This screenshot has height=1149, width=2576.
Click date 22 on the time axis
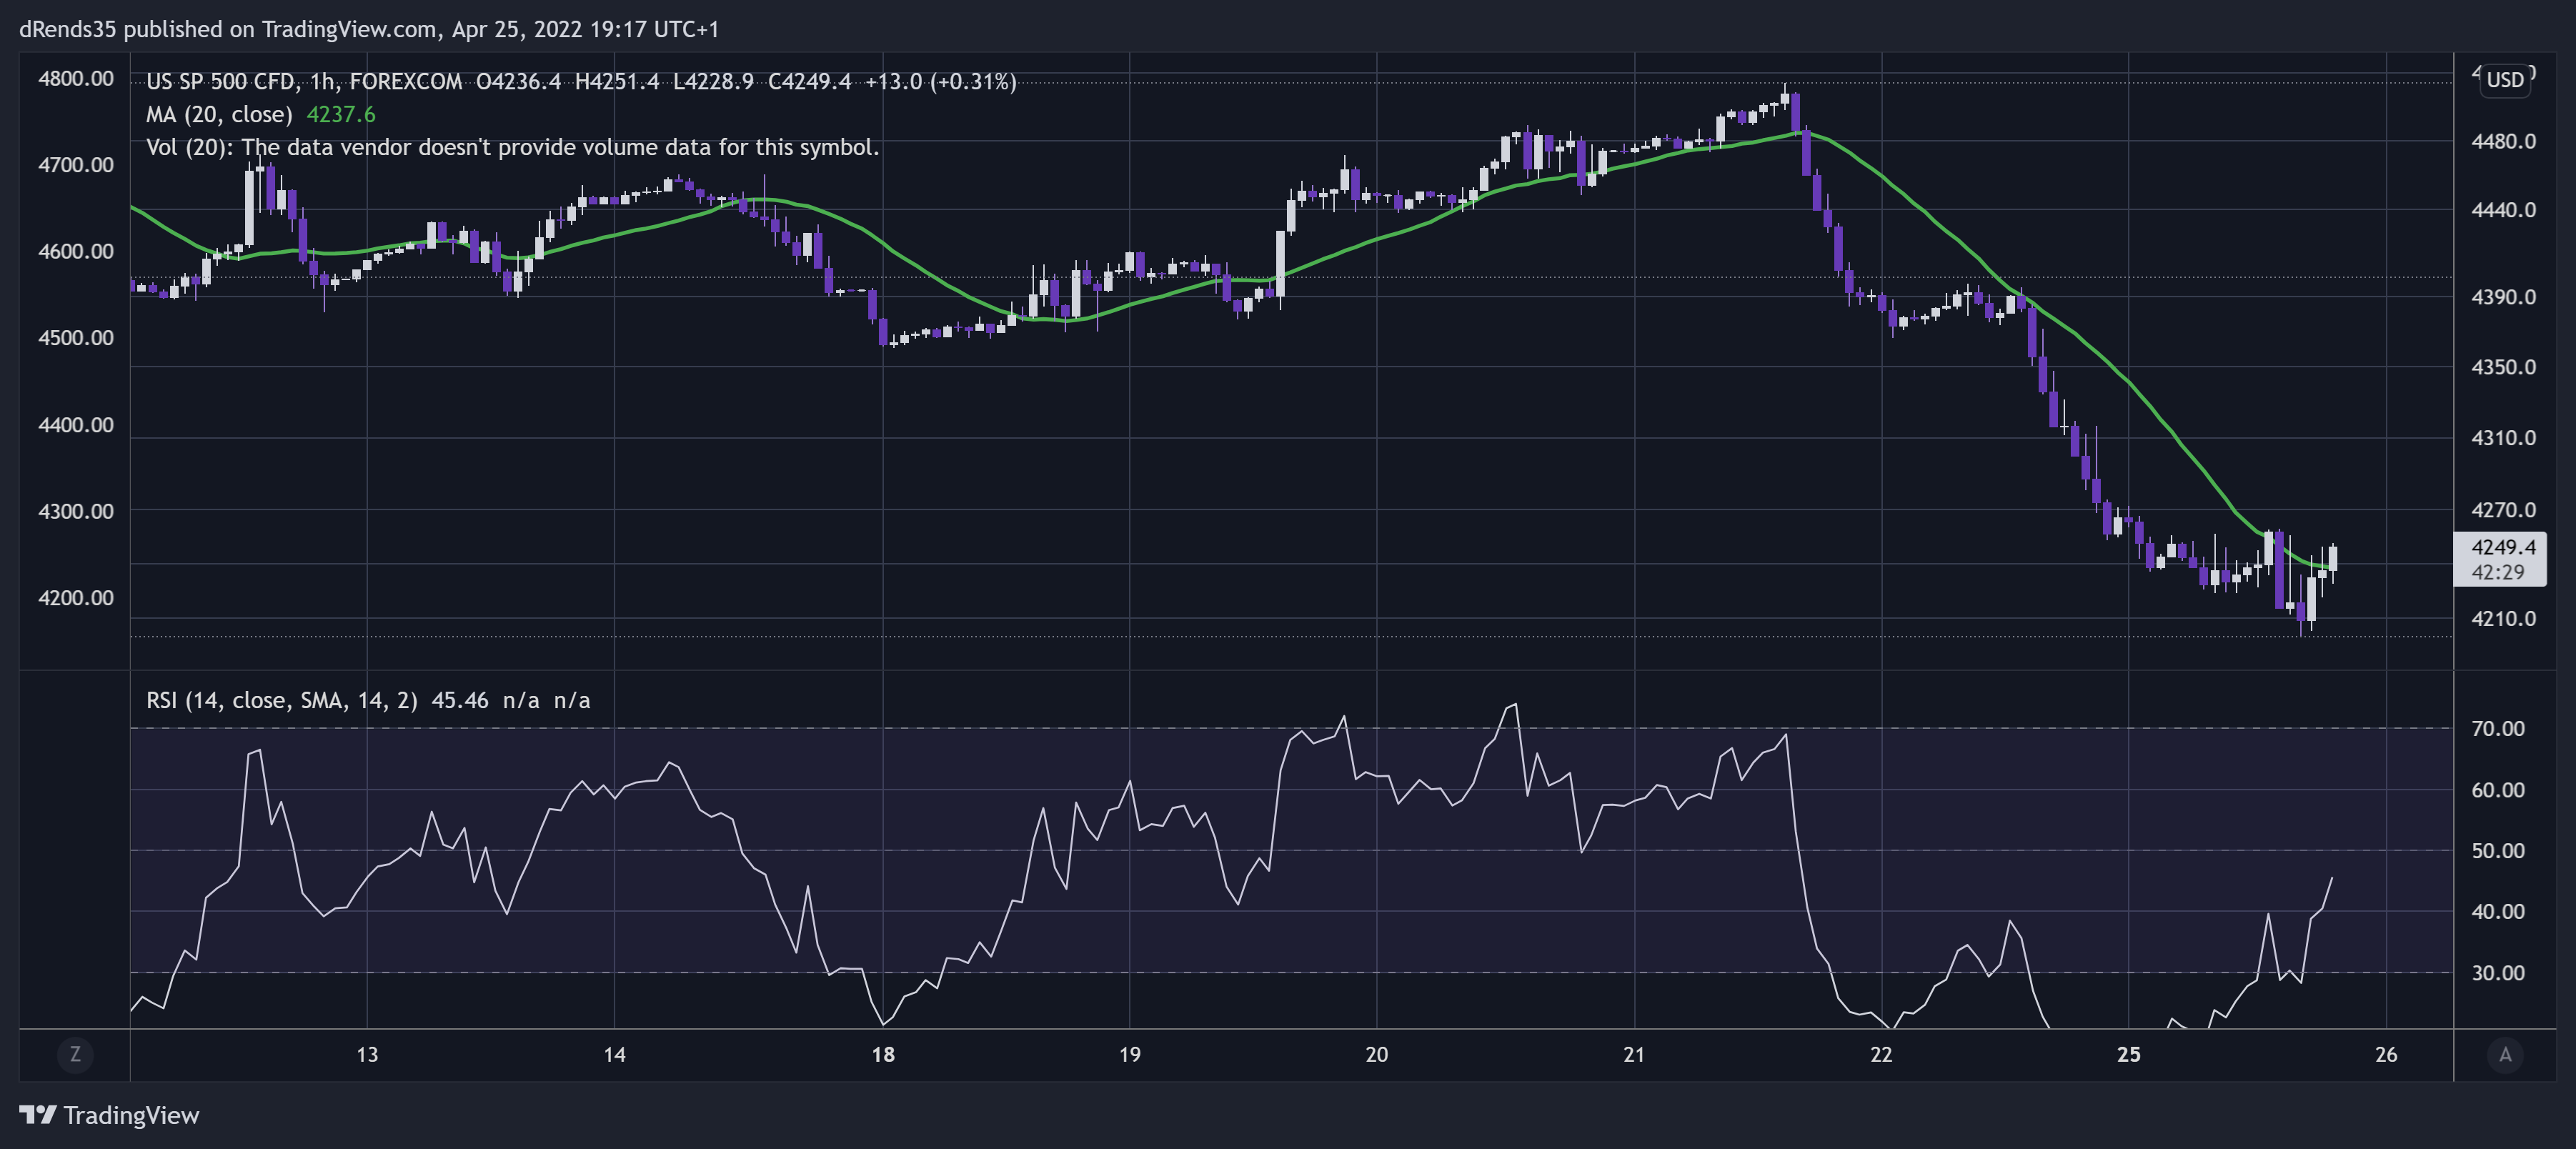coord(1881,1054)
